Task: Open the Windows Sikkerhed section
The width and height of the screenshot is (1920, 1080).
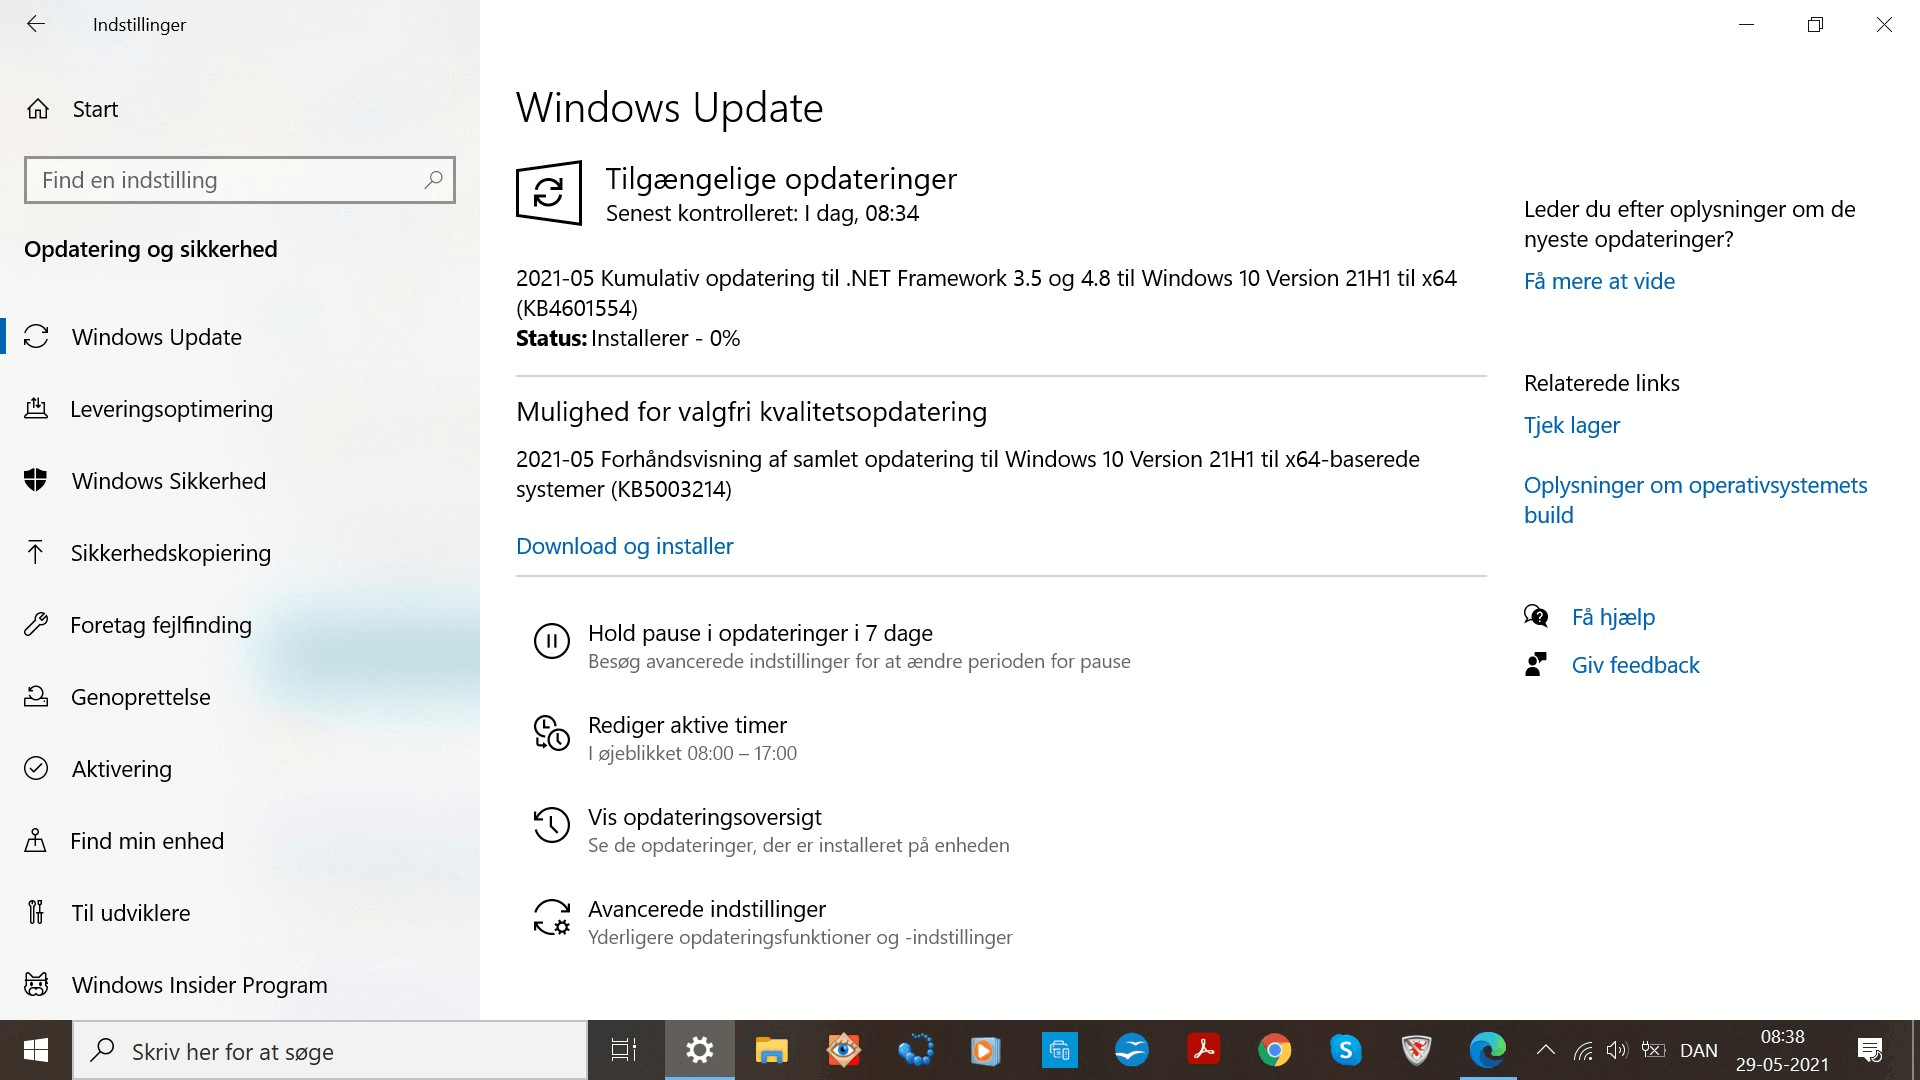Action: [x=168, y=481]
